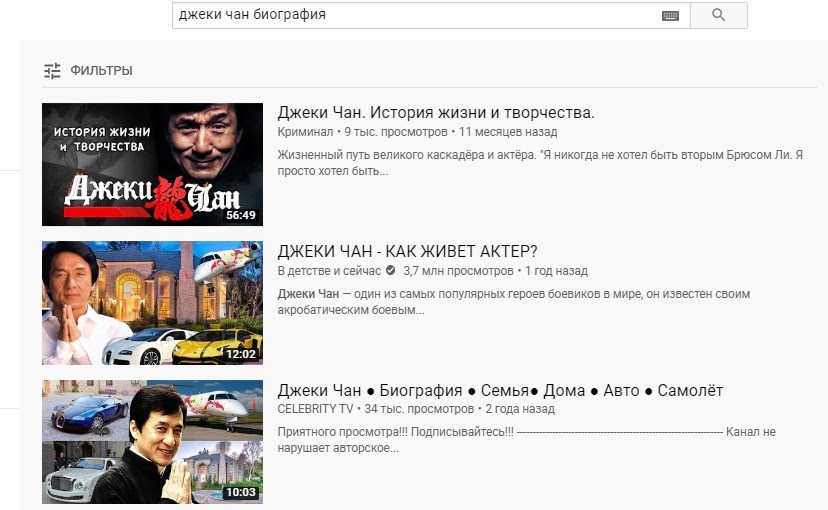Expand the ФИЛЬТРЫ filter options
This screenshot has height=510, width=828.
(x=101, y=71)
